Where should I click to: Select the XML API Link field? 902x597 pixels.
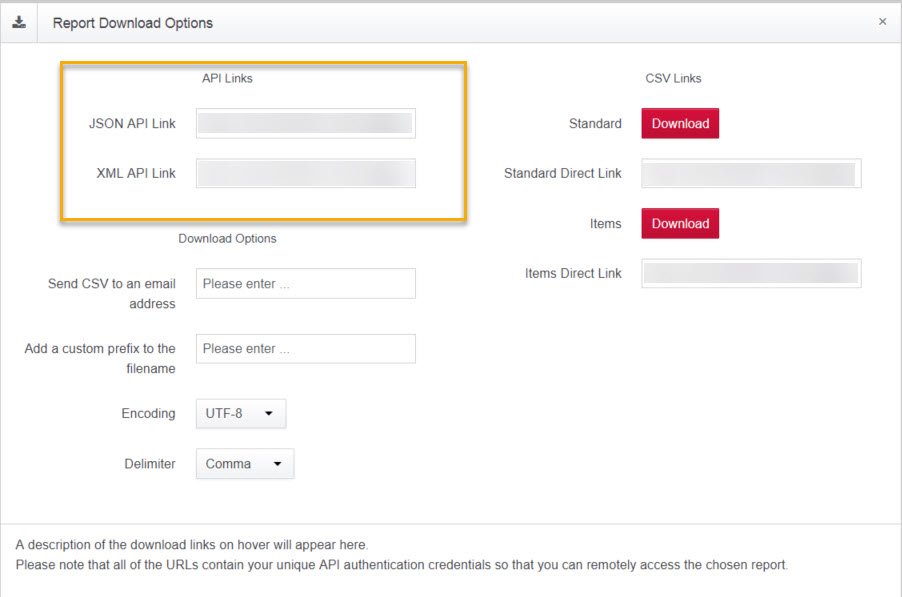[x=305, y=173]
